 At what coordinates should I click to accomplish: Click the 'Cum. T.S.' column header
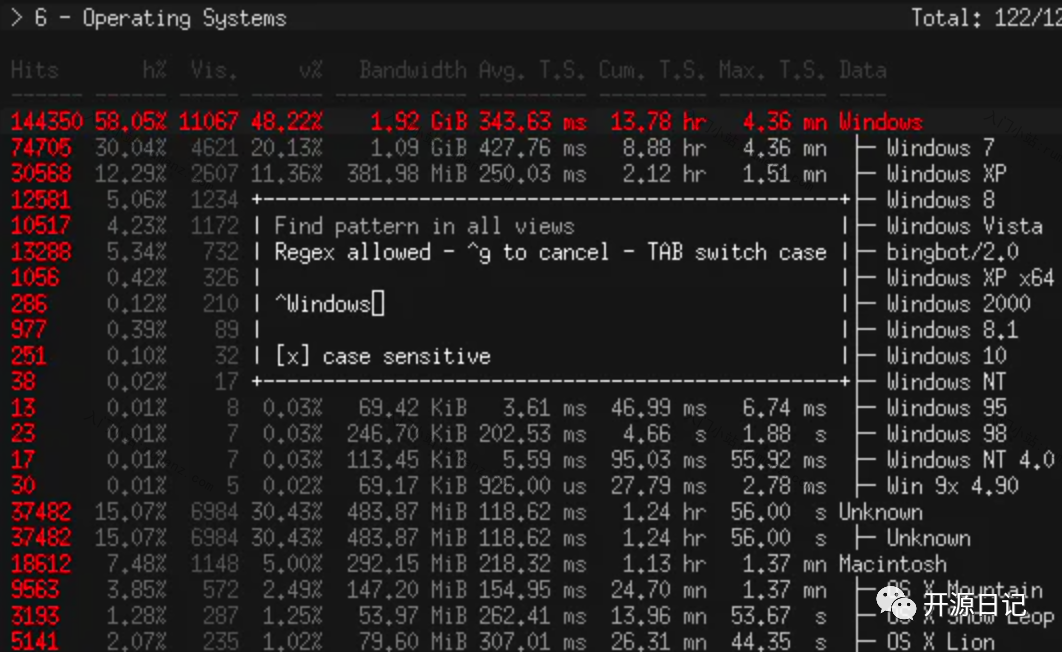point(652,70)
